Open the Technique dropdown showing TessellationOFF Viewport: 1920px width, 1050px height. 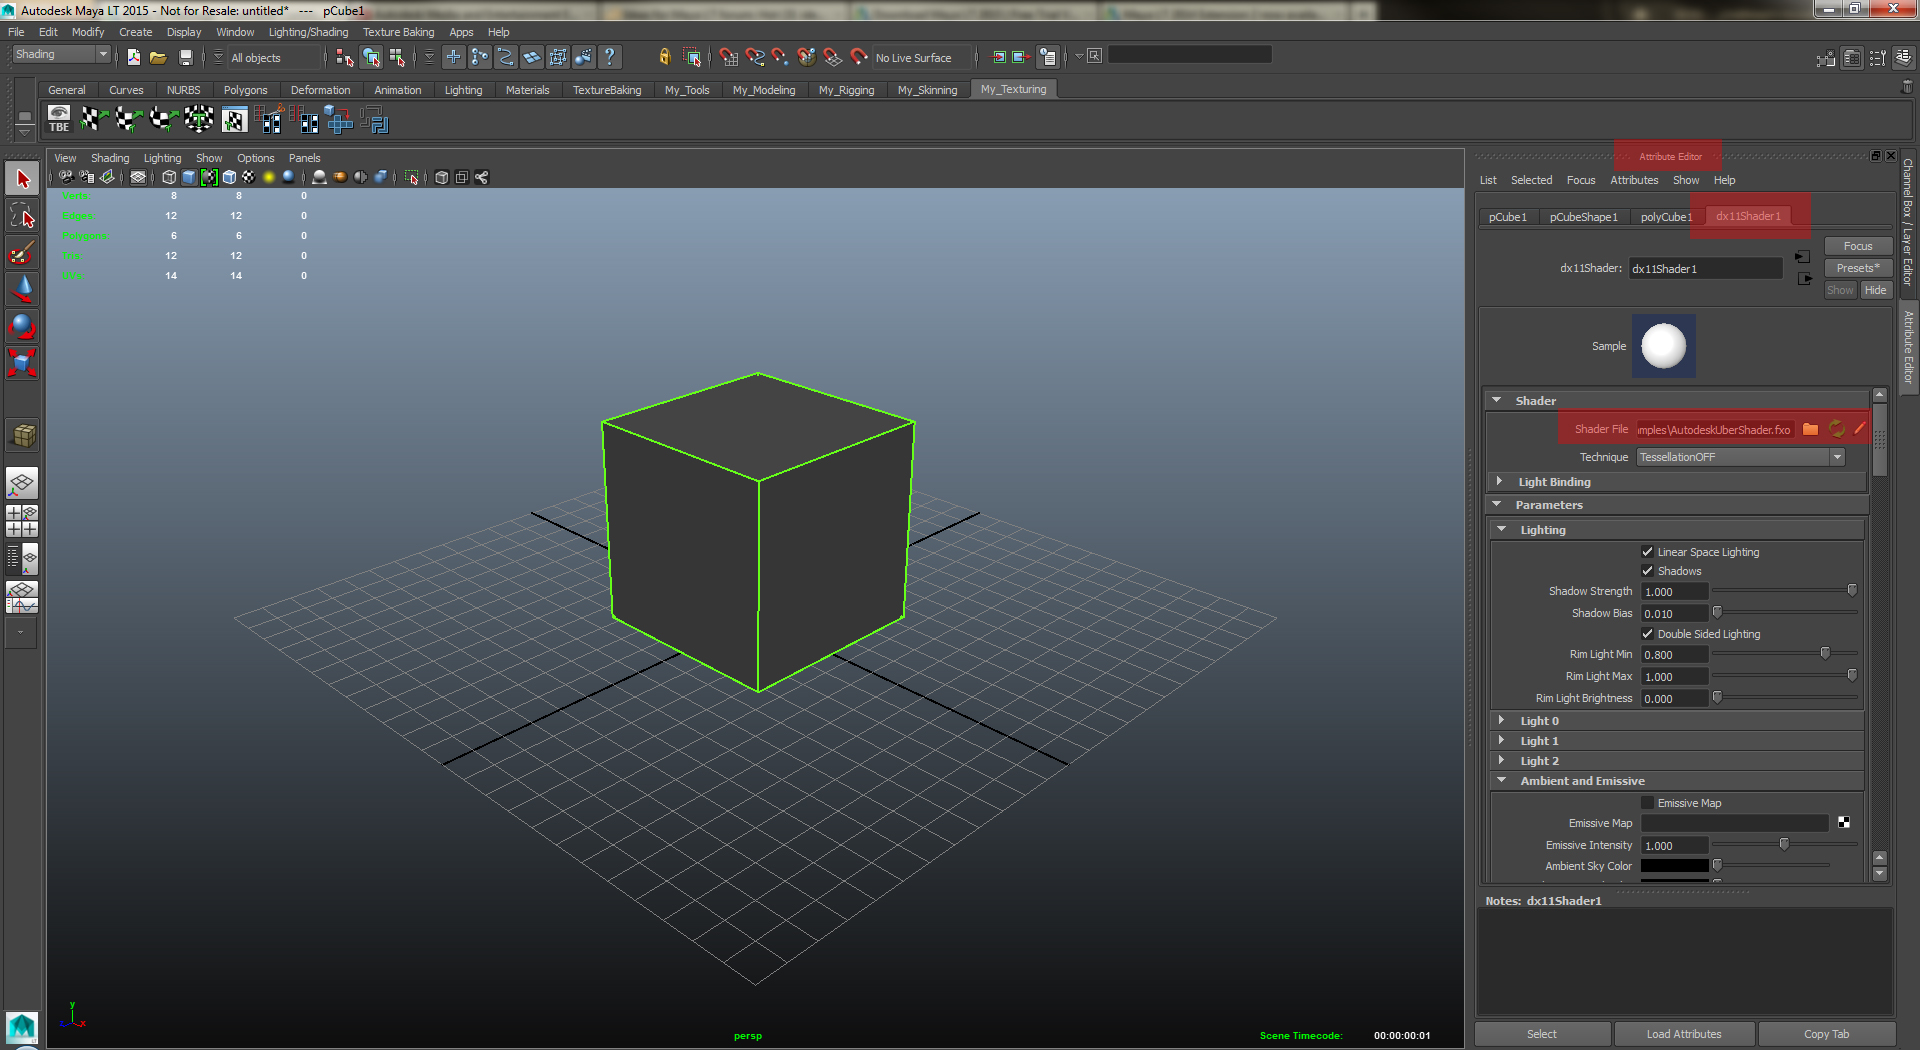point(1837,457)
